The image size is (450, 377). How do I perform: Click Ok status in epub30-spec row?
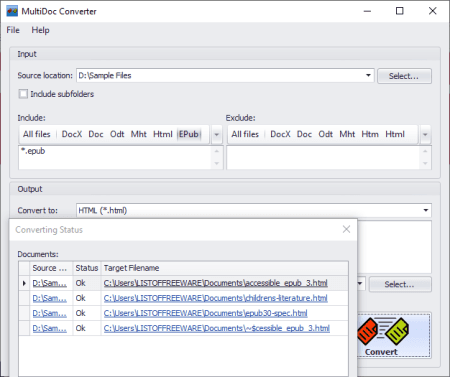[80, 313]
